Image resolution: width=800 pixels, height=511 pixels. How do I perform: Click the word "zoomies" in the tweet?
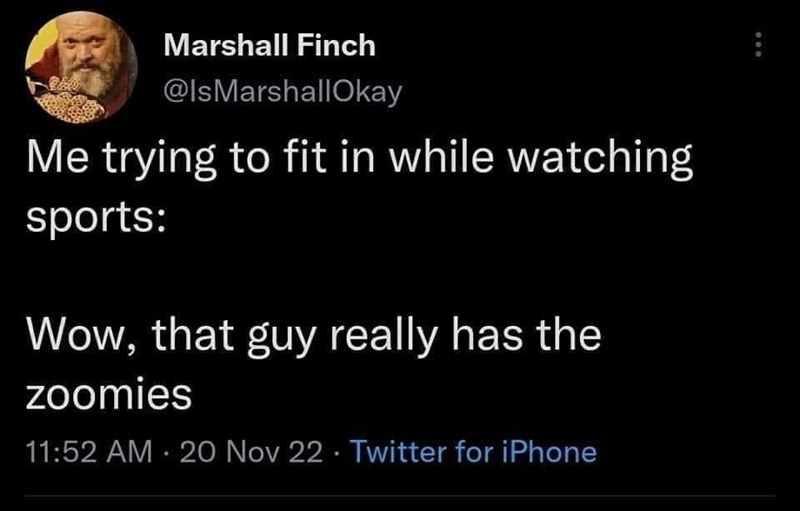(108, 393)
